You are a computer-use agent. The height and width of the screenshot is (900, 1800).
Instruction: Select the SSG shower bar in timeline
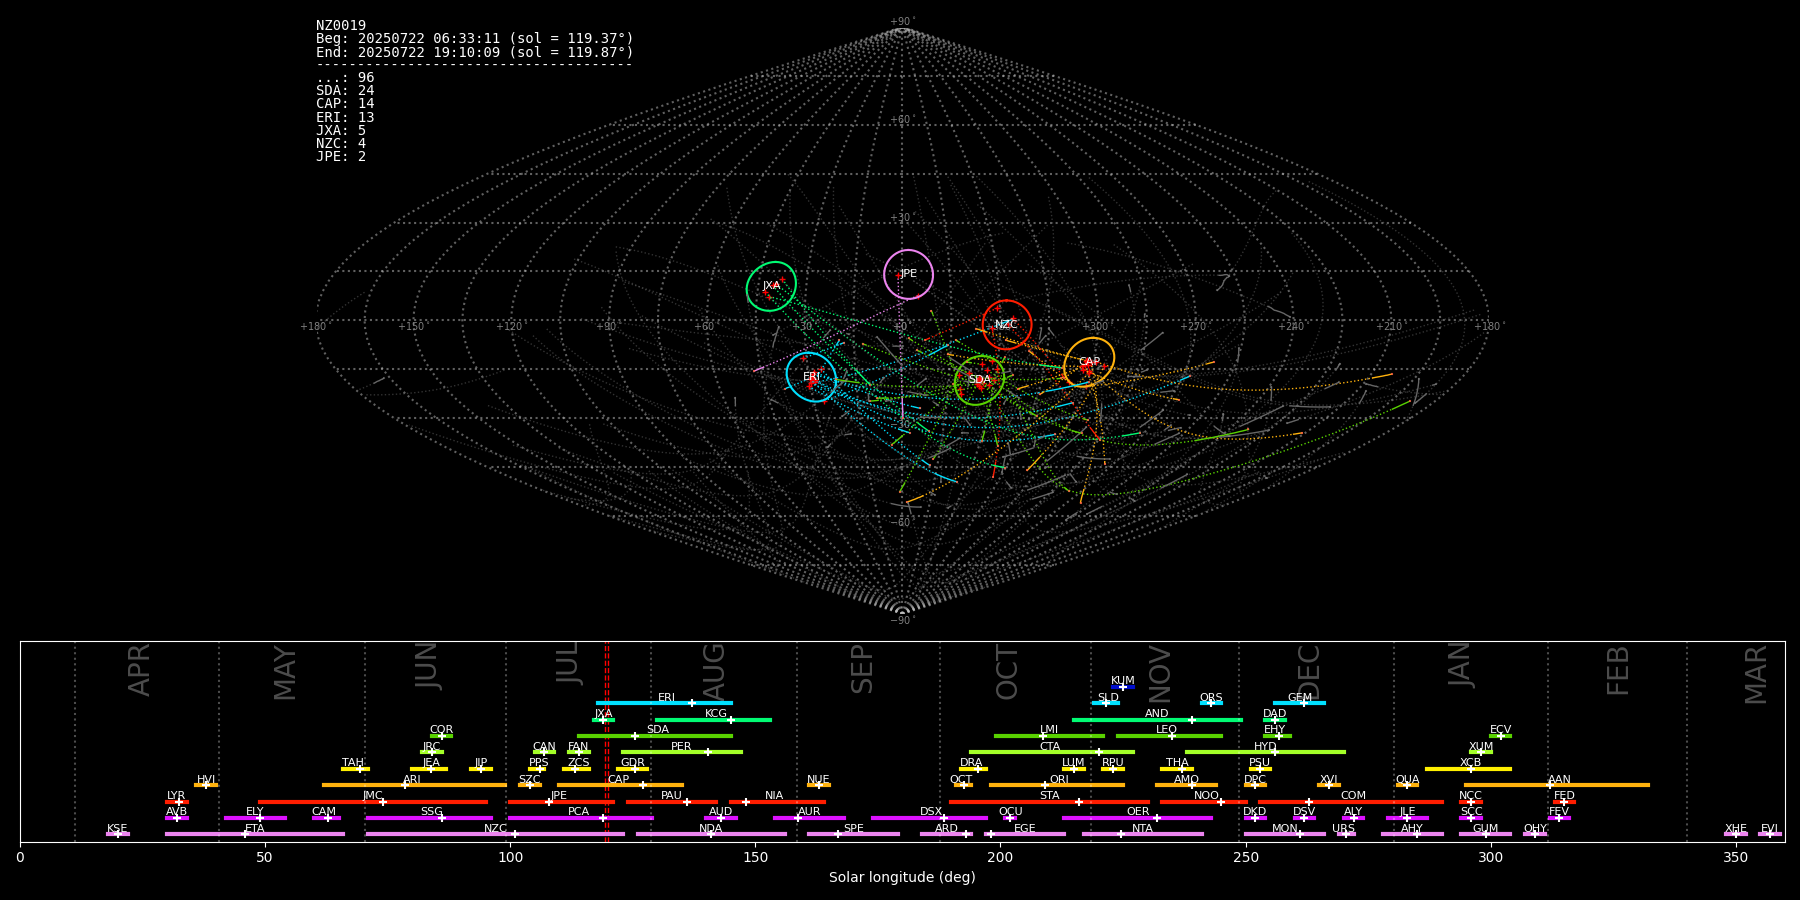[x=429, y=818]
